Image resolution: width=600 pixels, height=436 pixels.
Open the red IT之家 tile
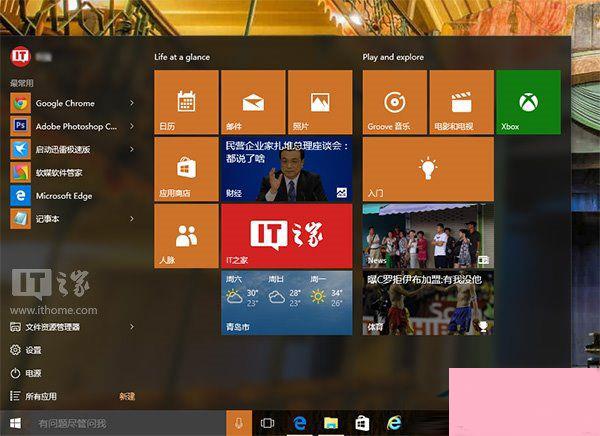point(287,236)
